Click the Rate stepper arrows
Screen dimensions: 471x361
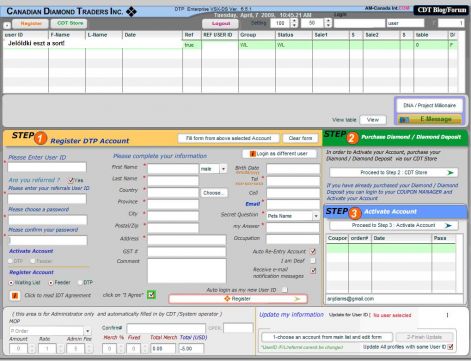point(60,349)
